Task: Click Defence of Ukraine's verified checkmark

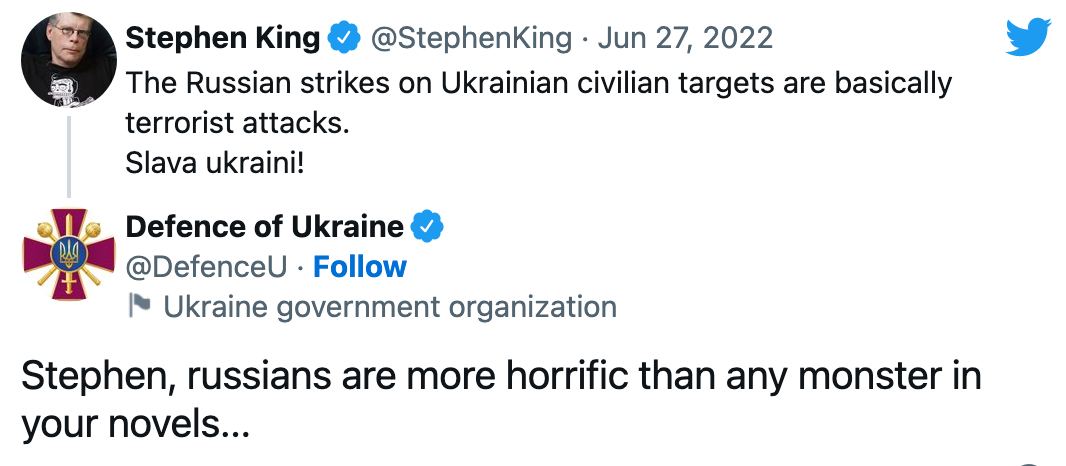Action: coord(428,227)
